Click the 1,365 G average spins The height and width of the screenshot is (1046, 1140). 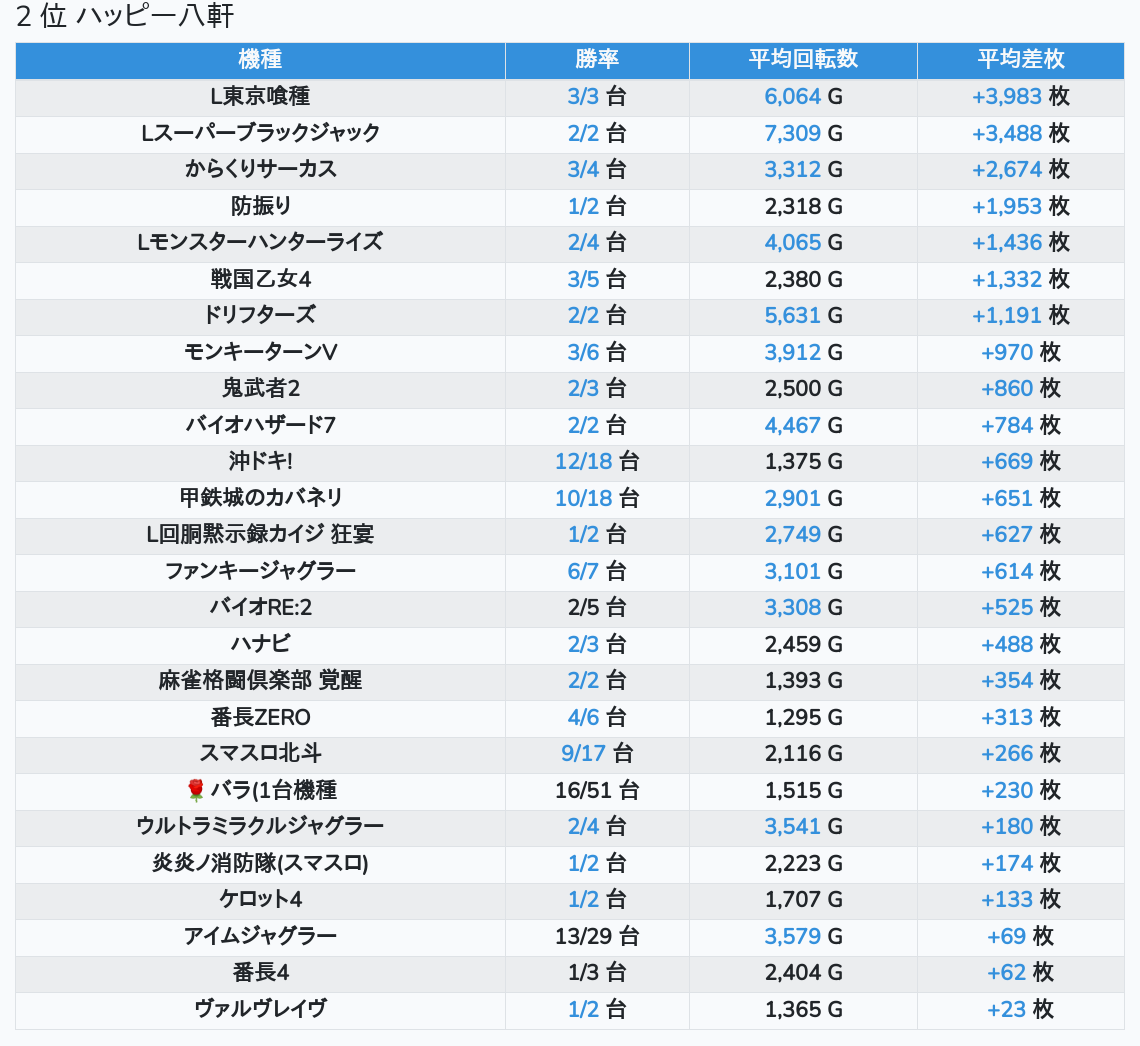(803, 1010)
